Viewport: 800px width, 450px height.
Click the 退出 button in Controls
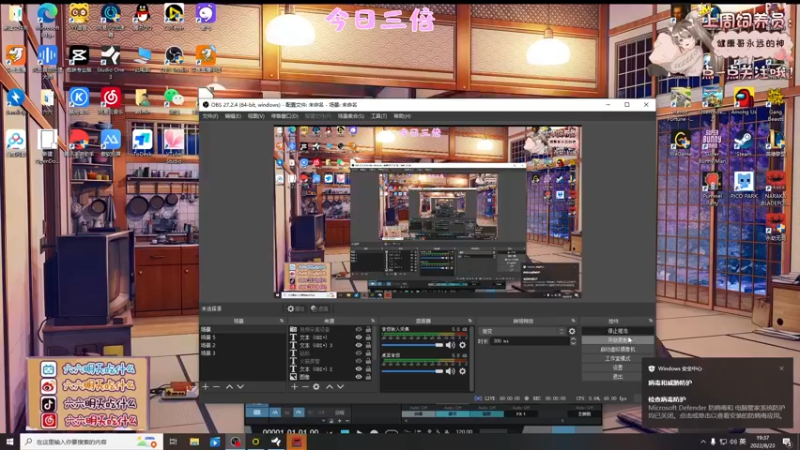click(617, 377)
